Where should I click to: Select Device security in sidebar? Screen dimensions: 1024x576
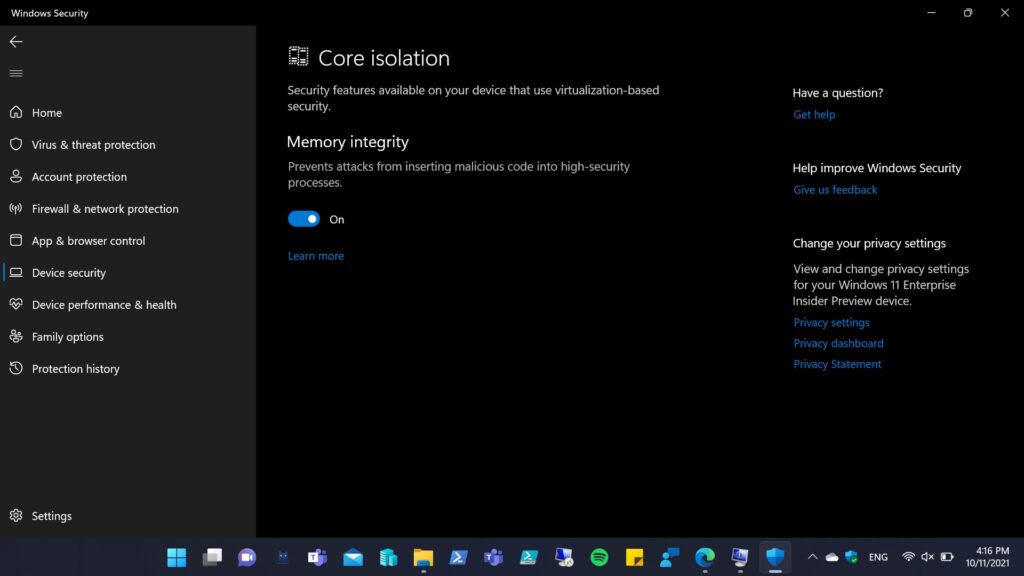click(68, 273)
